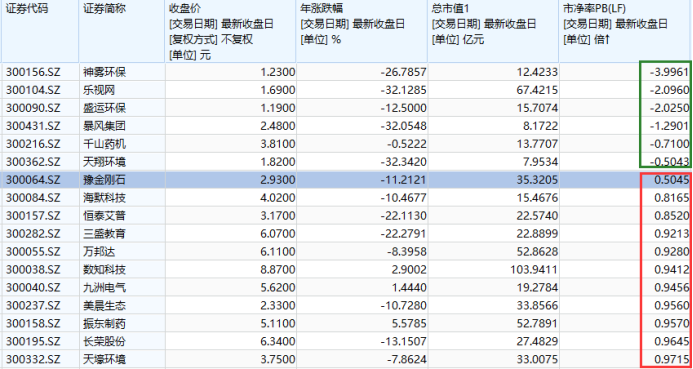Select stock code 300090.SZ
This screenshot has width=693, height=369.
(x=33, y=108)
